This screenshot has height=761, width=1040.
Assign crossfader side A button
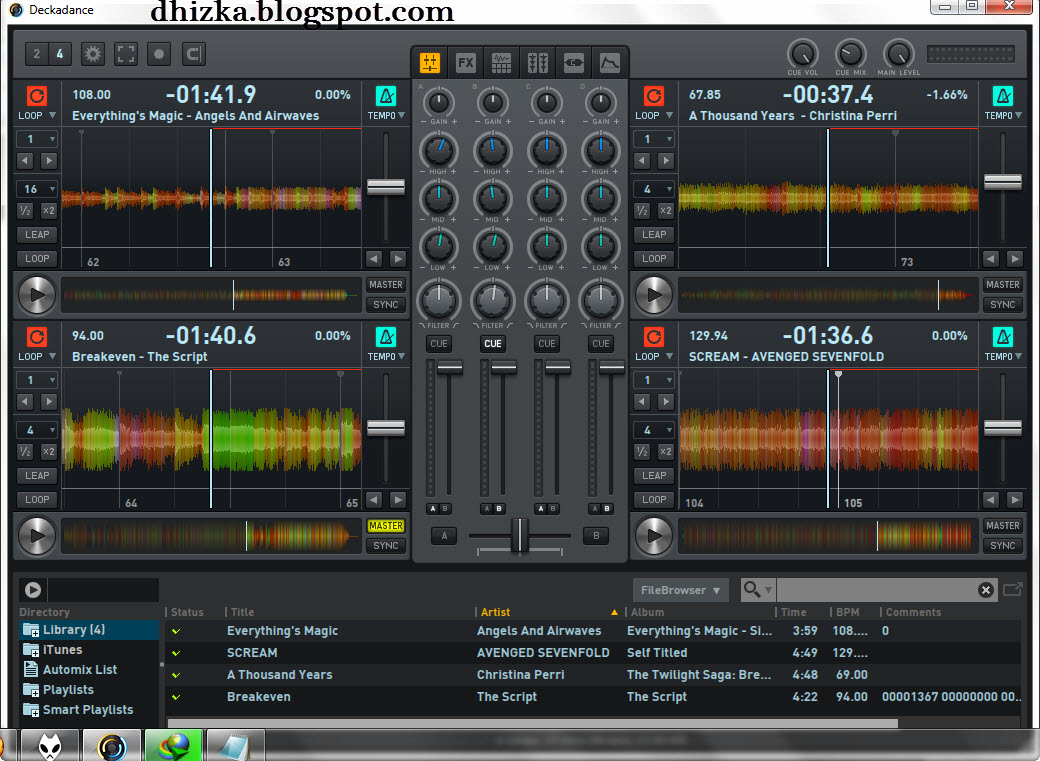tap(444, 536)
